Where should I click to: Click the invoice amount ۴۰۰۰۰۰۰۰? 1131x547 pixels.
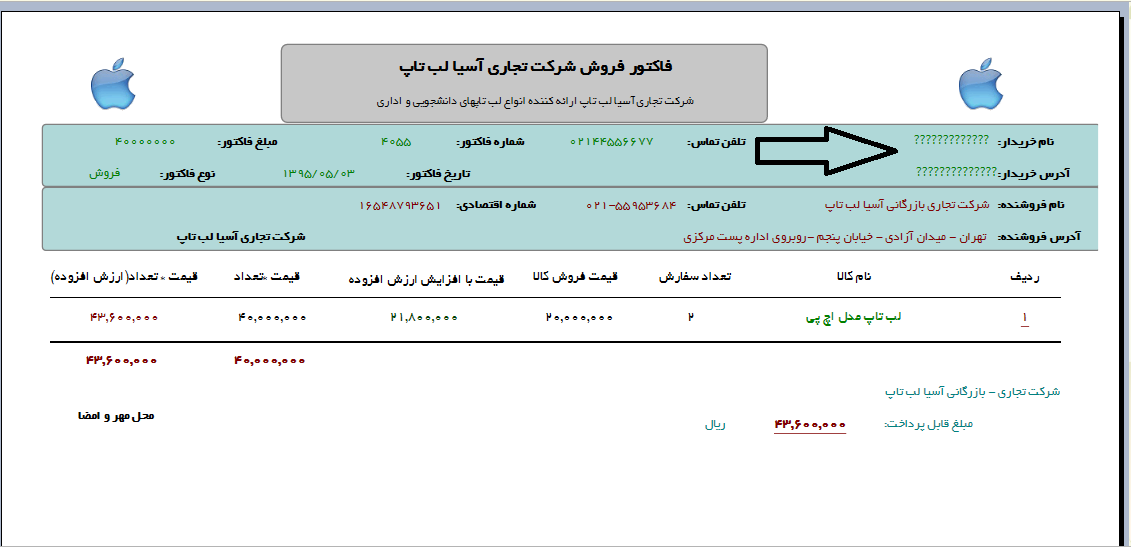click(x=145, y=141)
